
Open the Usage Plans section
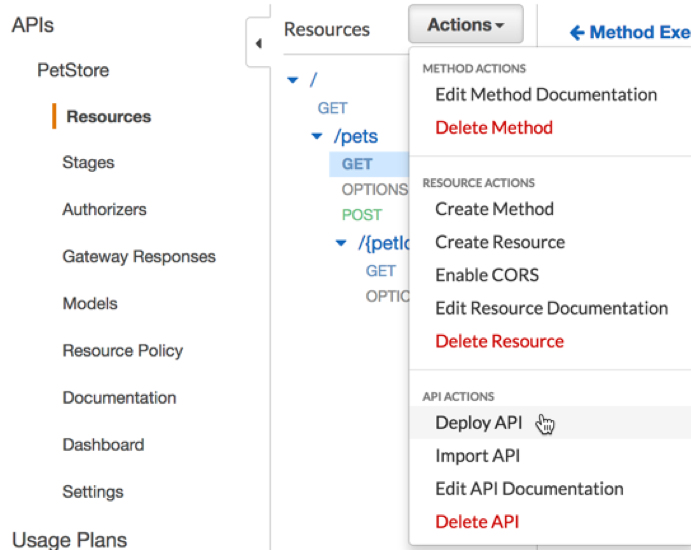(x=69, y=540)
